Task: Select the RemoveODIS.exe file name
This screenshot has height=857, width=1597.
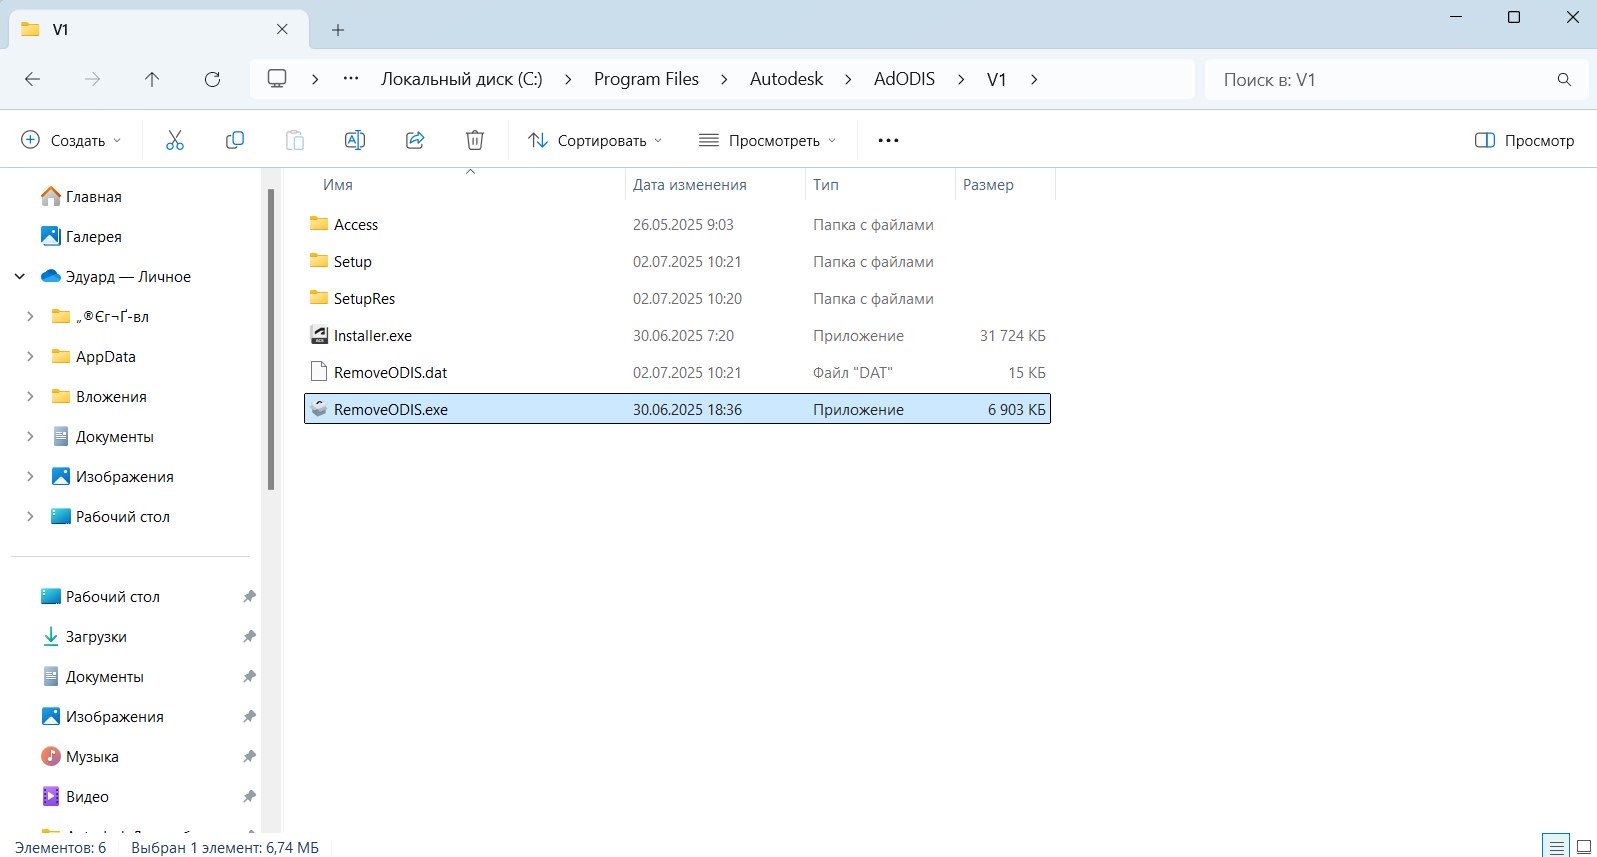Action: click(x=391, y=409)
